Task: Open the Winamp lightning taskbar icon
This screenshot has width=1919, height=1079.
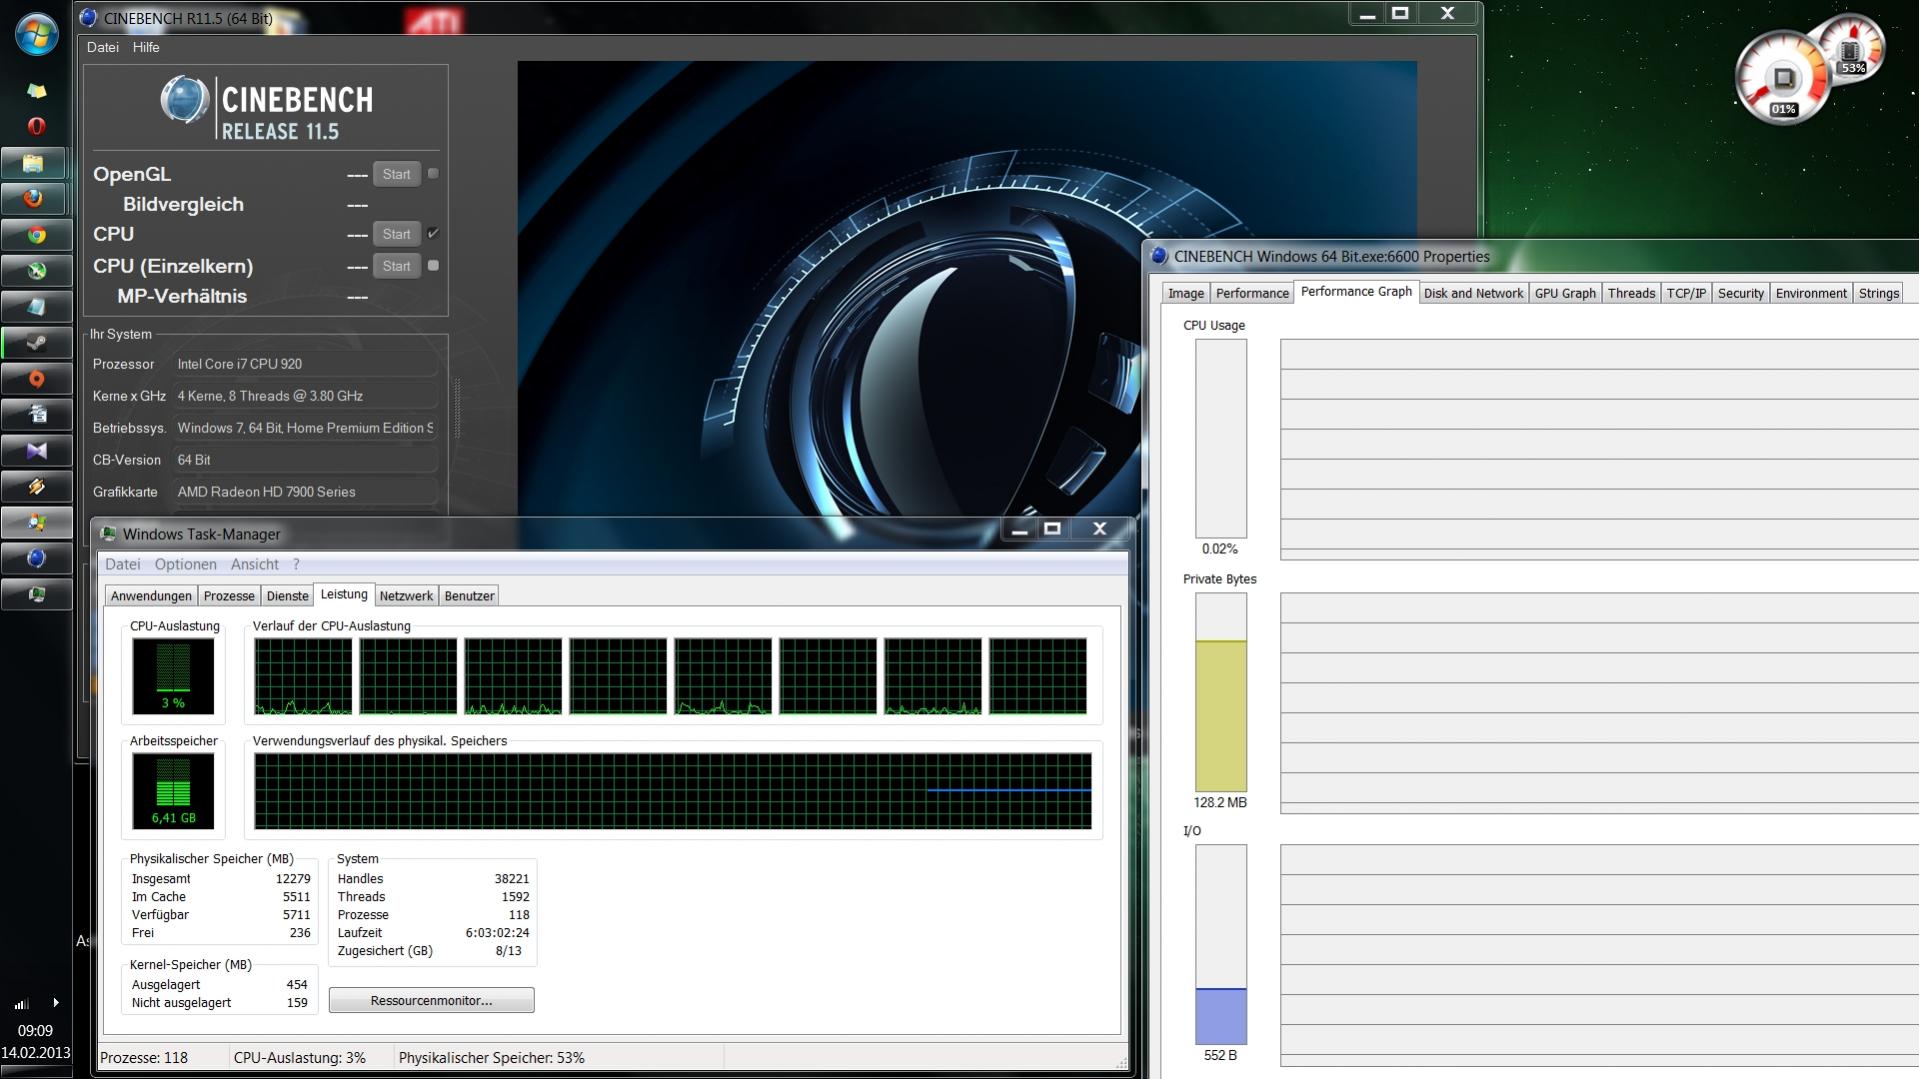Action: 35,487
